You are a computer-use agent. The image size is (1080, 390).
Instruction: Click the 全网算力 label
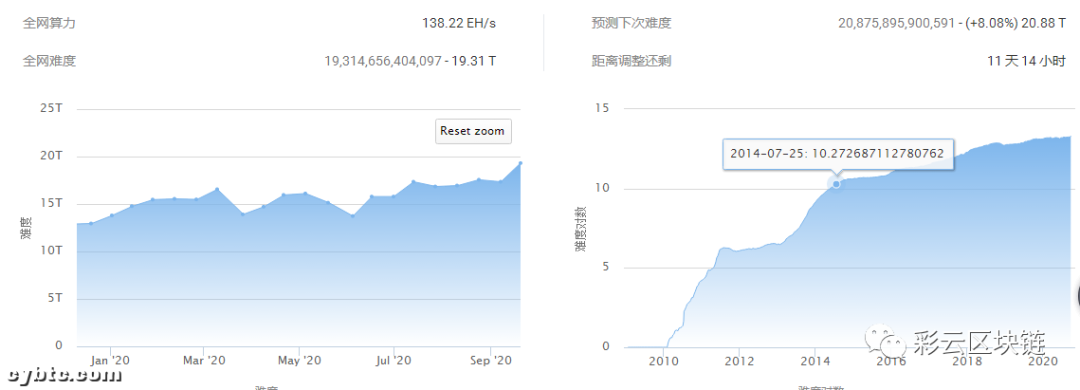click(x=49, y=23)
